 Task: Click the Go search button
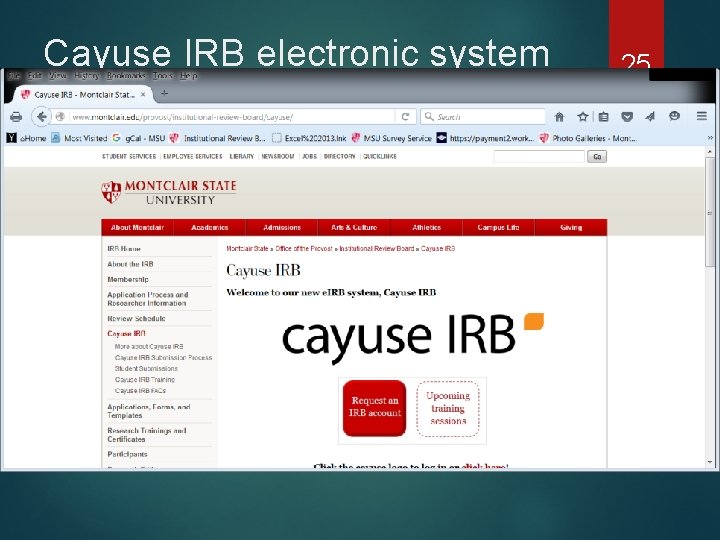597,157
